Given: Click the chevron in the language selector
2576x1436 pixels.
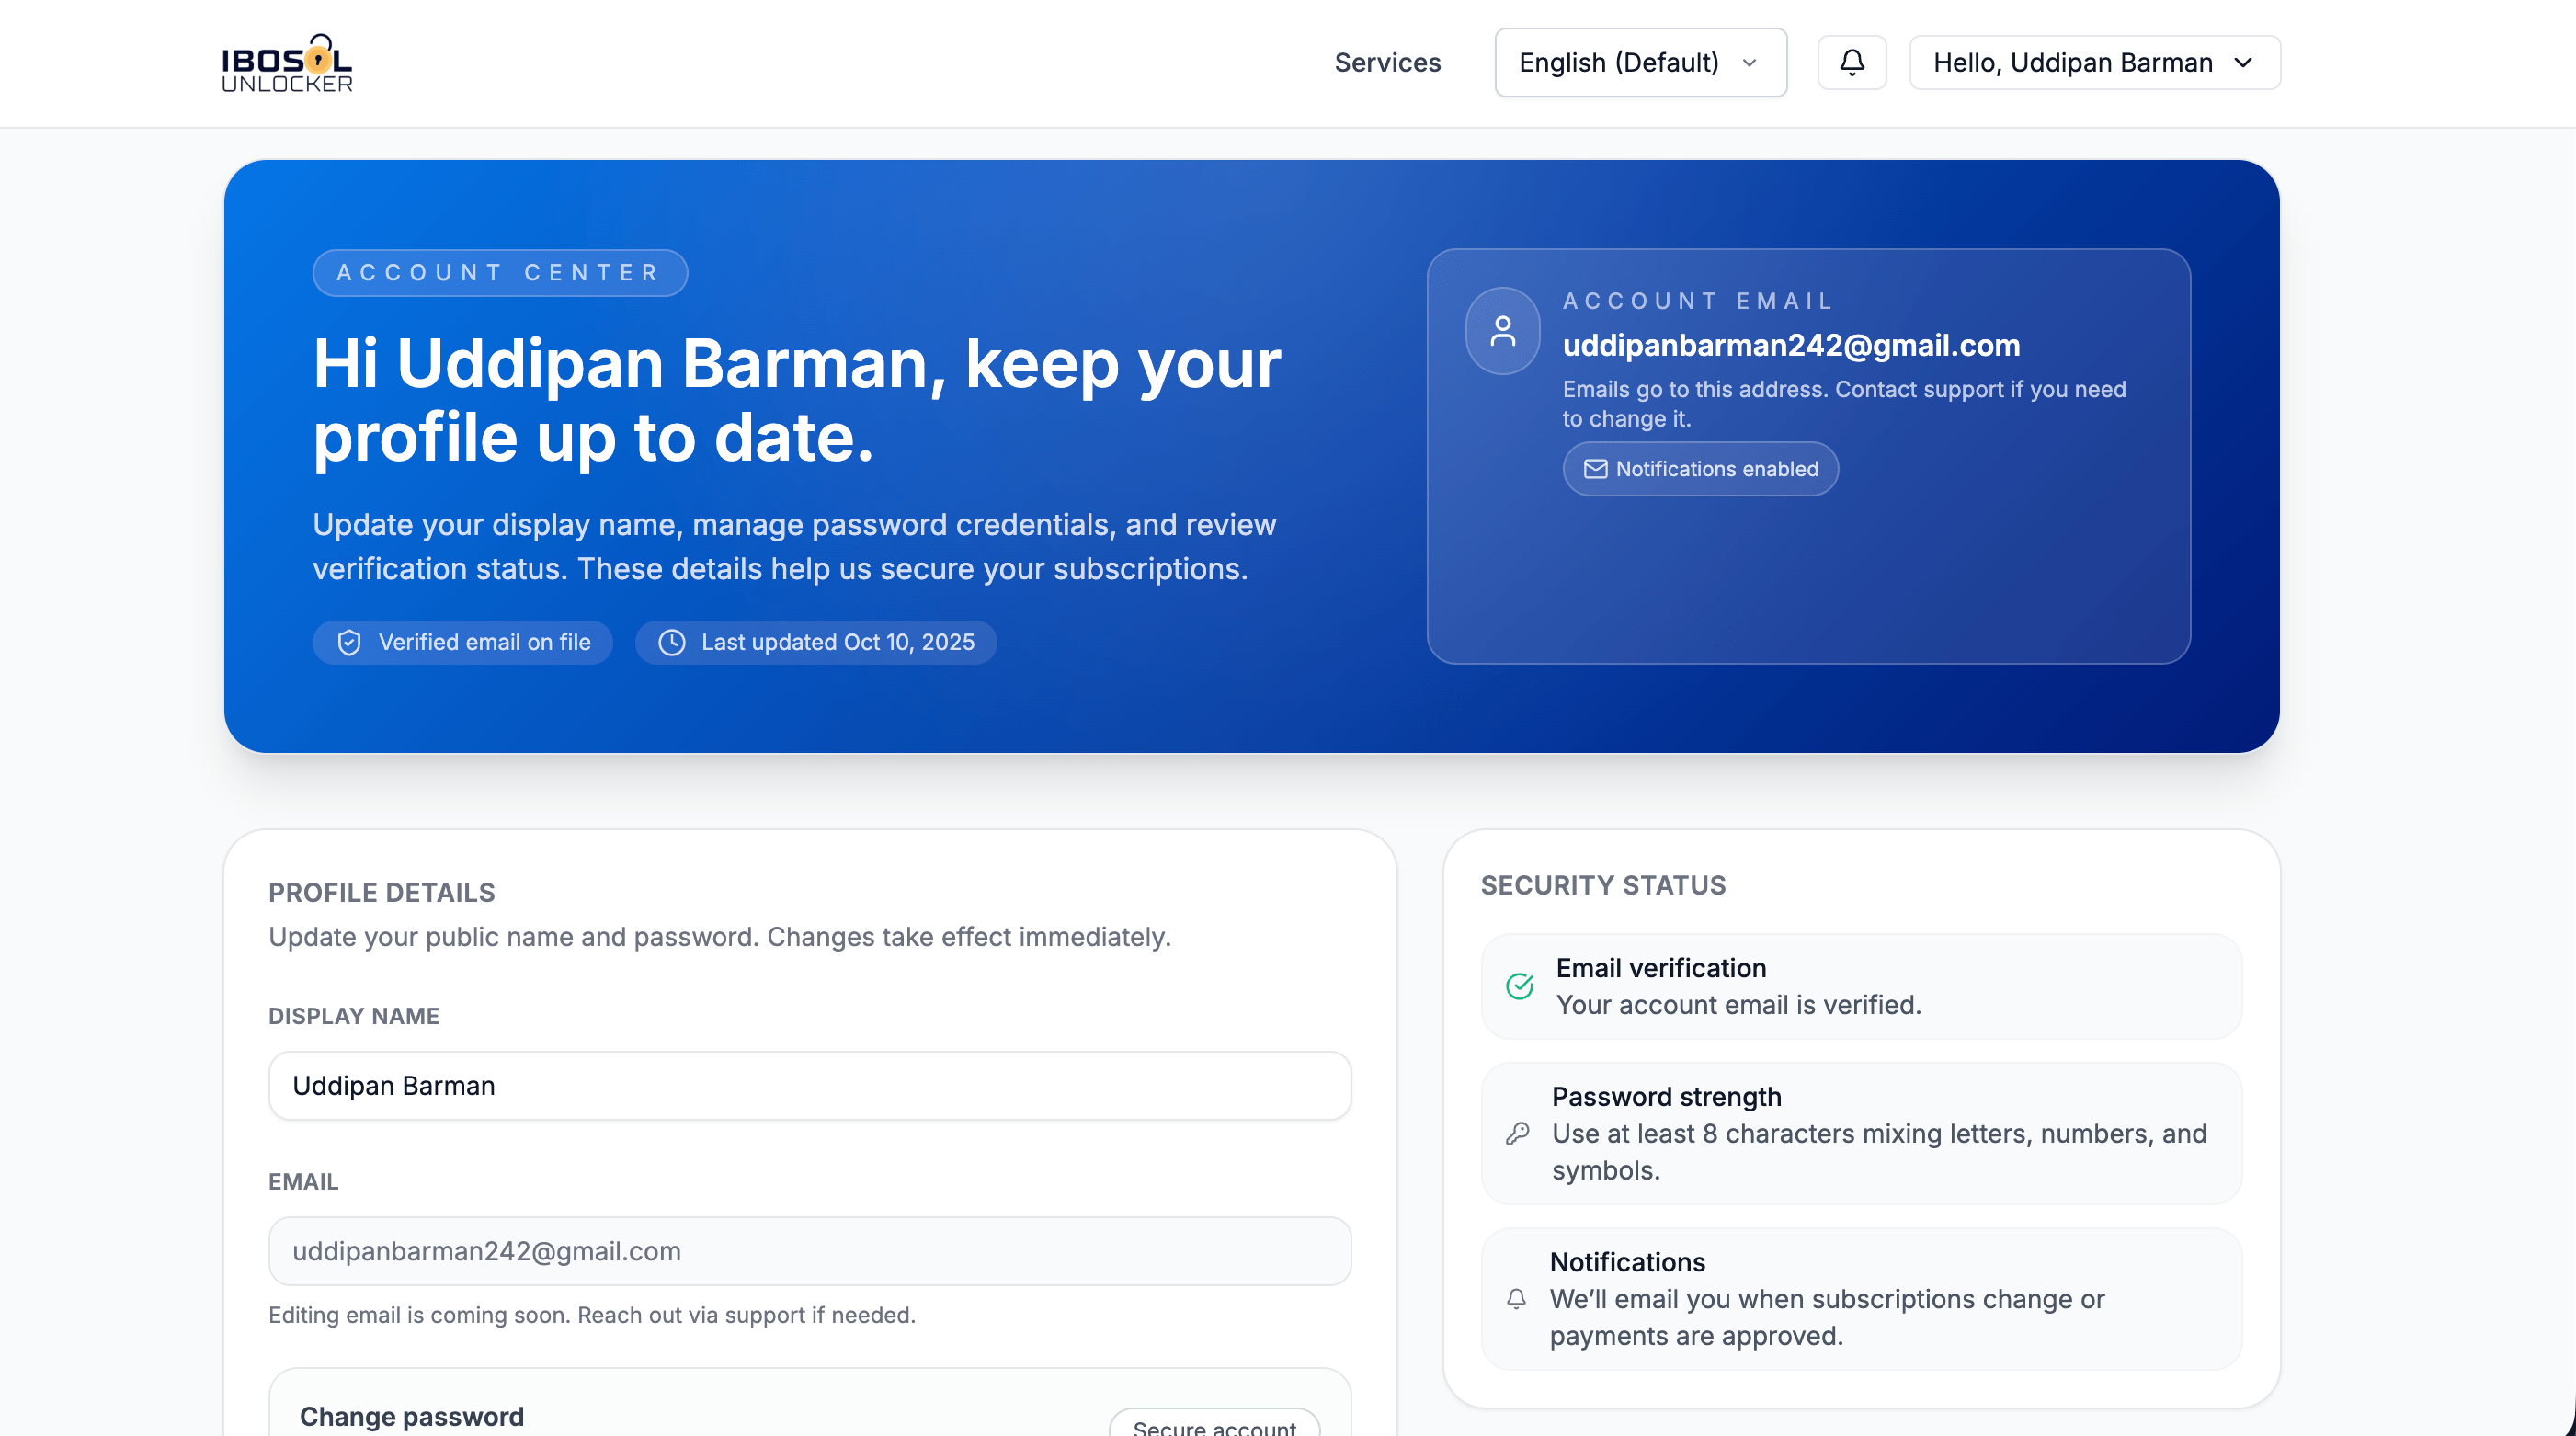Looking at the screenshot, I should [1749, 63].
